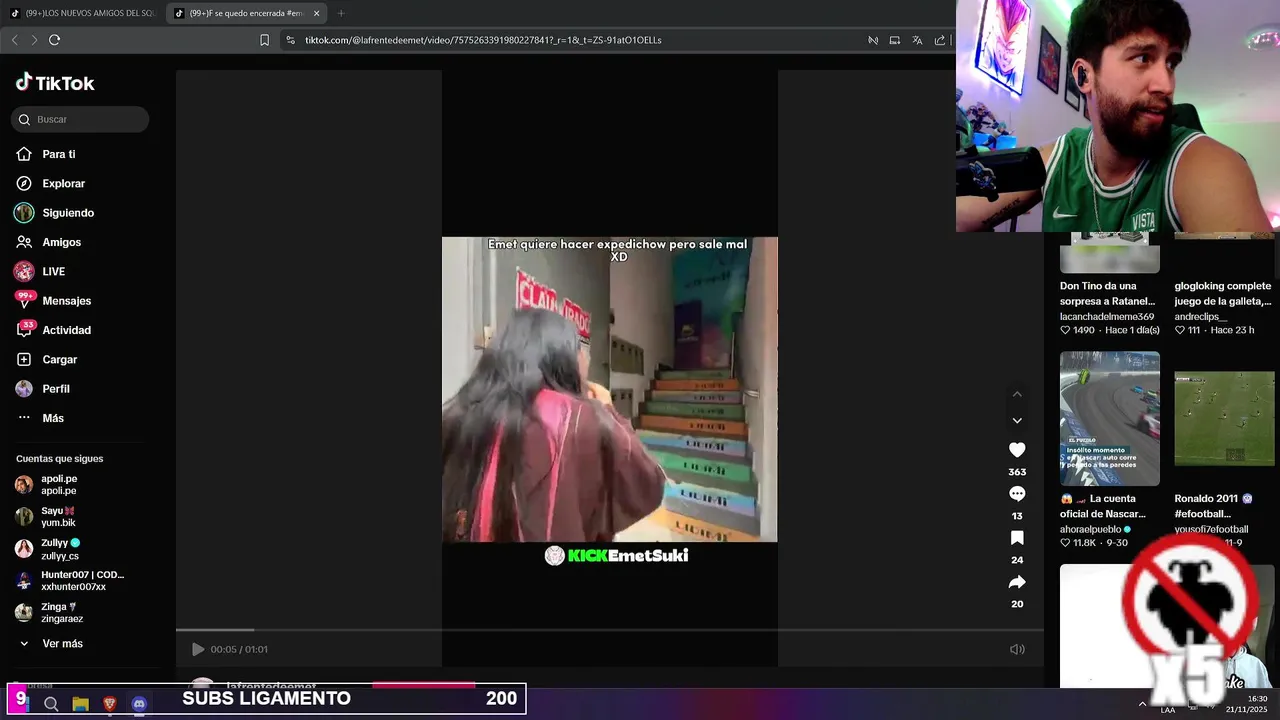Open Don Tino da una sorpresa video

click(1107, 293)
